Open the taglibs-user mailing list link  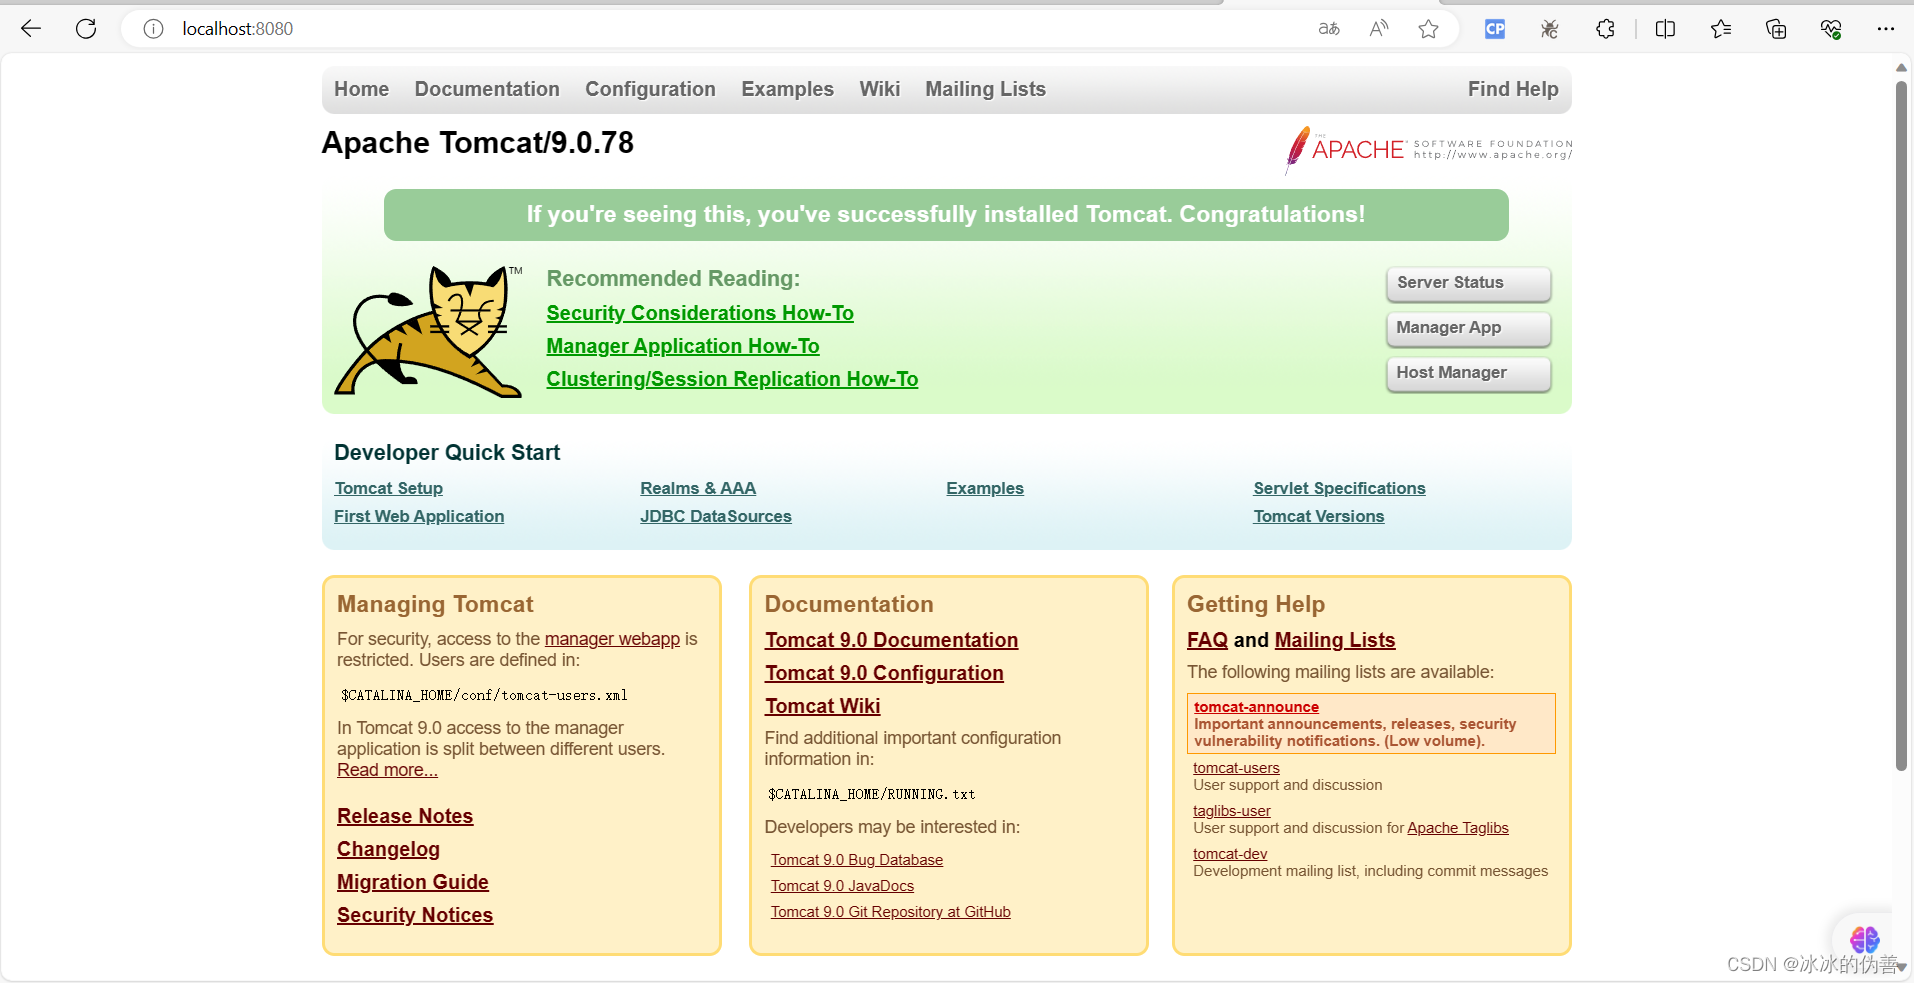point(1232,811)
